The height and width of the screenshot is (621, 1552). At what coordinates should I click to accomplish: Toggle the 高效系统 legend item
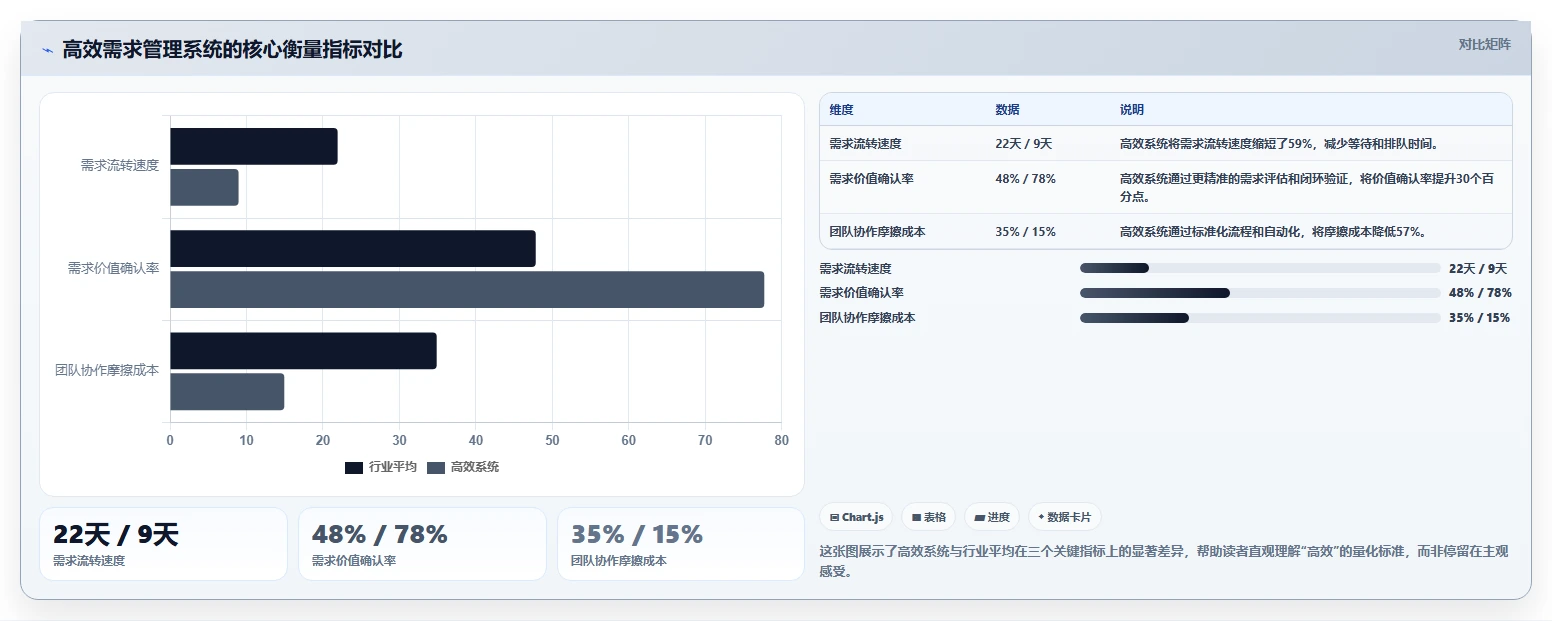pos(463,467)
